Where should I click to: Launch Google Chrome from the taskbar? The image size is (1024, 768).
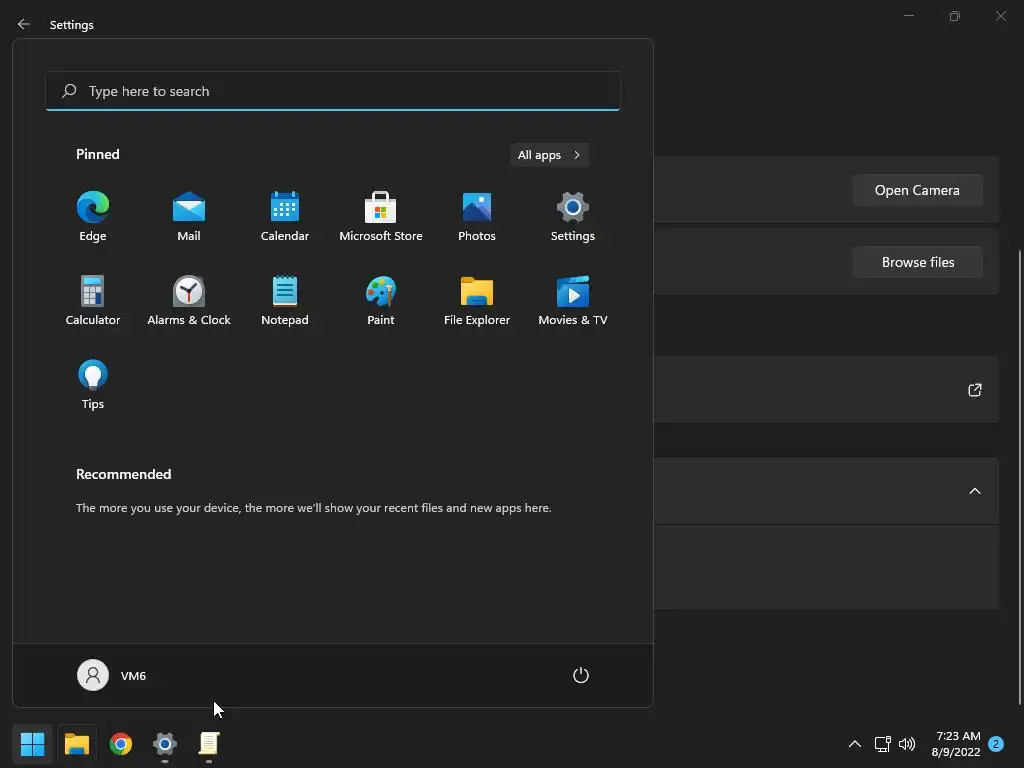[121, 743]
